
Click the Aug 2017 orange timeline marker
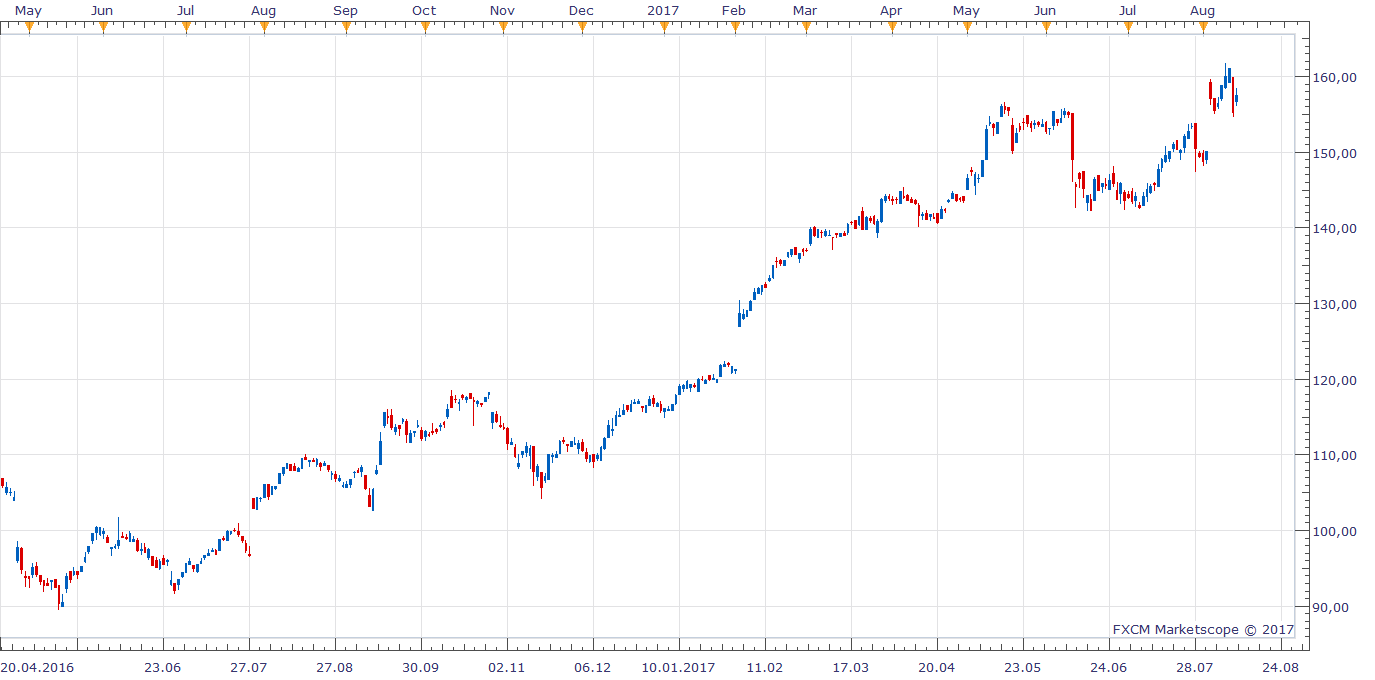coord(1203,28)
